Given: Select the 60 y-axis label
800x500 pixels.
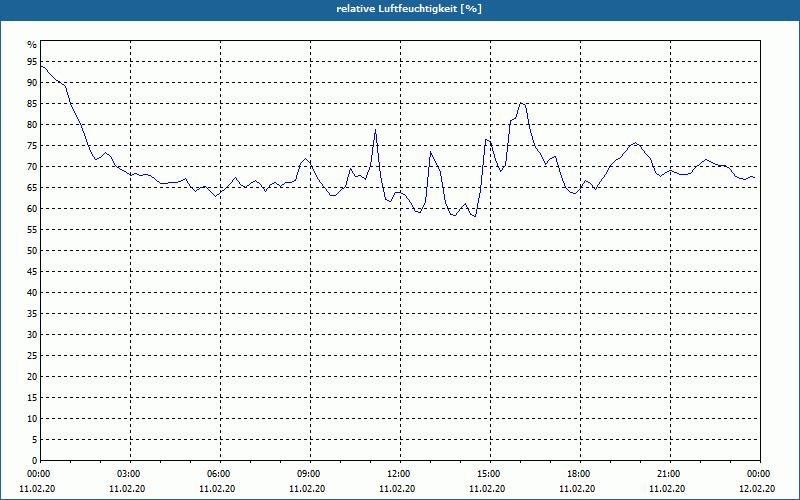Looking at the screenshot, I should (x=32, y=209).
